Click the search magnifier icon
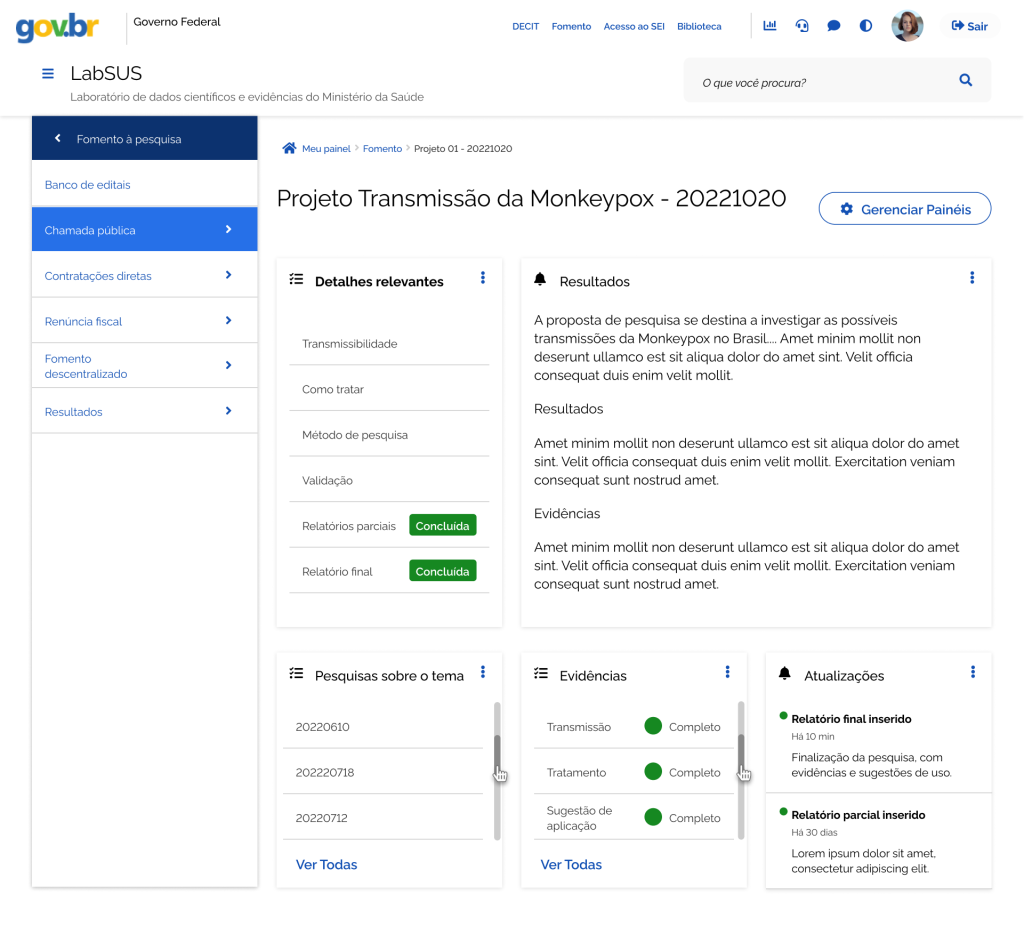 [x=965, y=80]
